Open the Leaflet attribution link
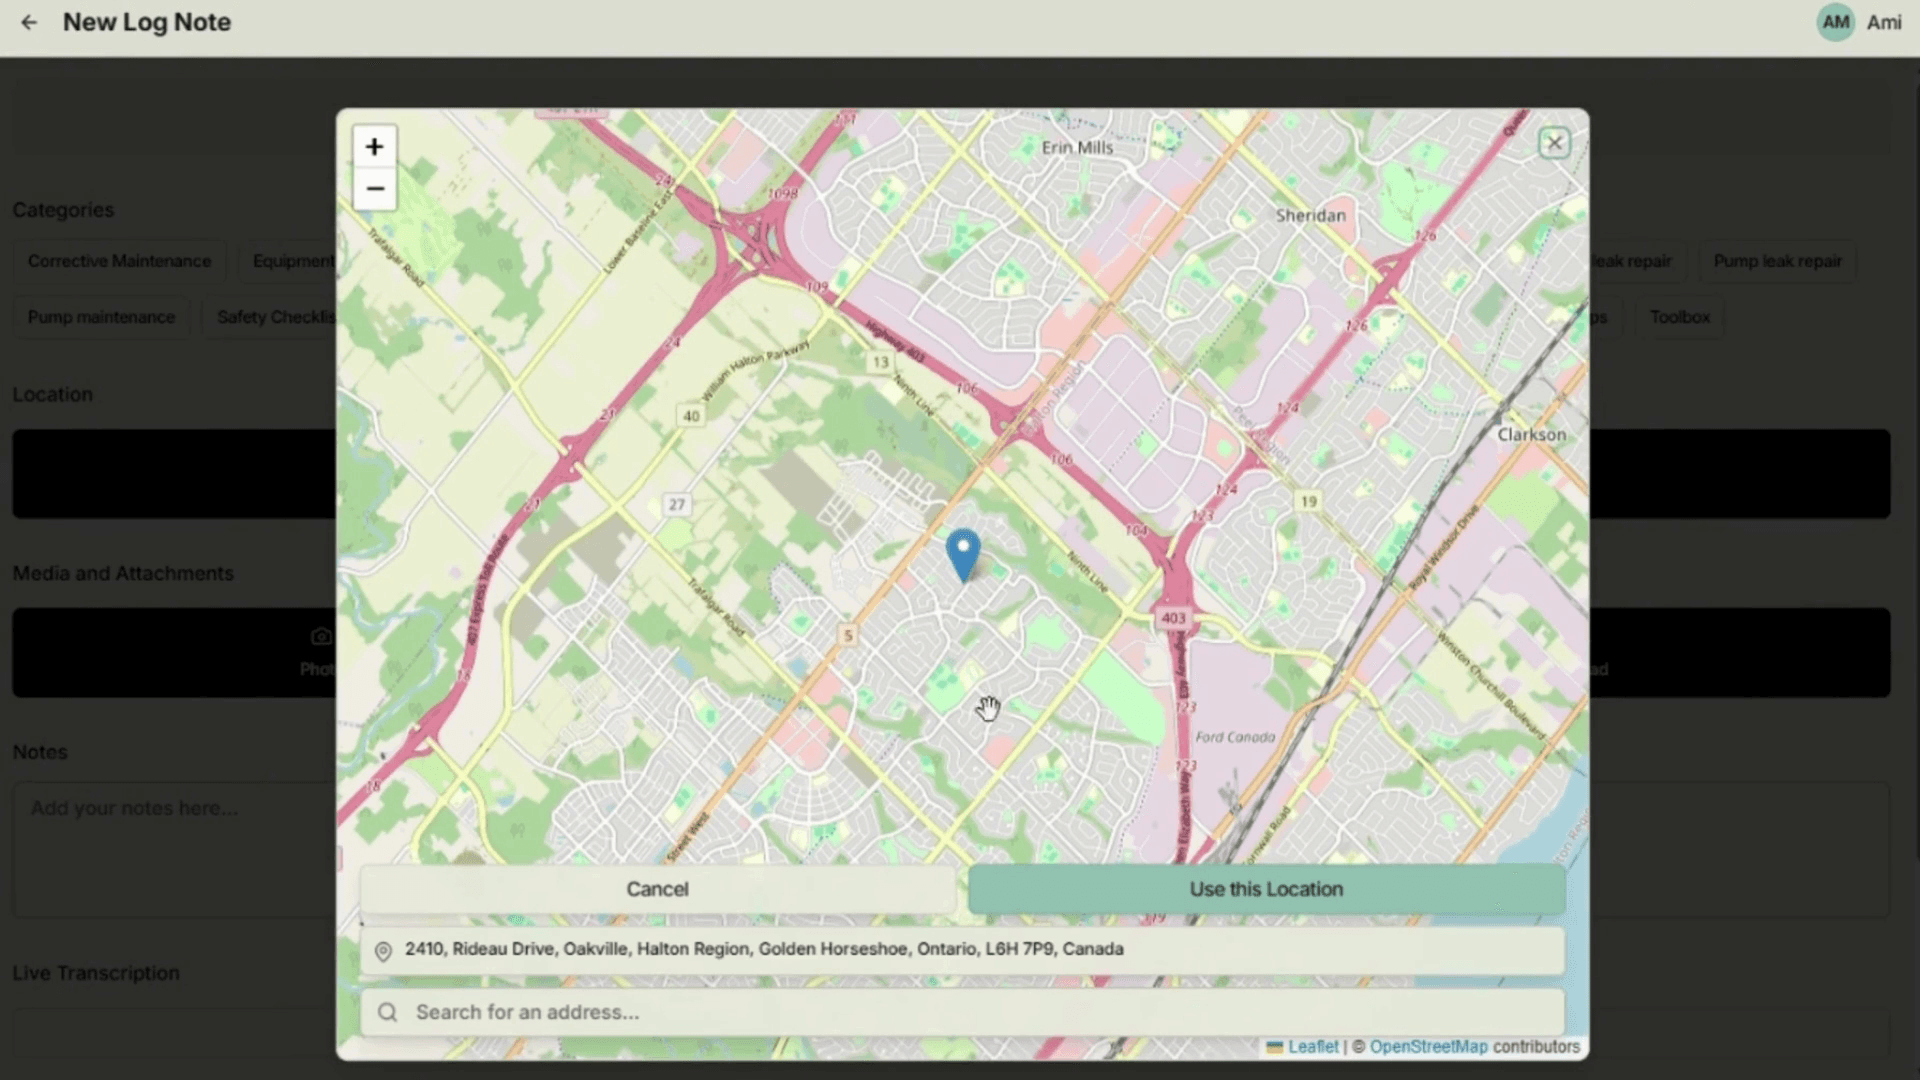This screenshot has height=1080, width=1920. 1312,1046
